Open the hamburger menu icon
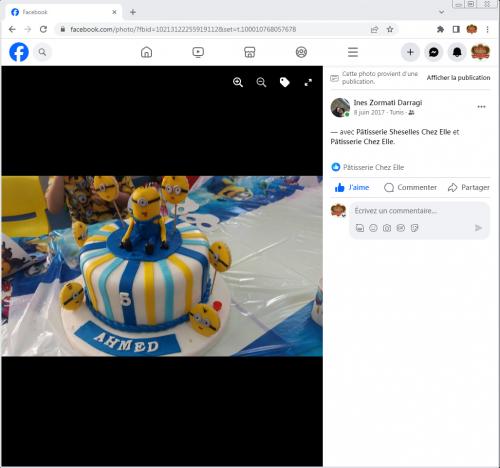Image resolution: width=500 pixels, height=468 pixels. click(x=353, y=52)
